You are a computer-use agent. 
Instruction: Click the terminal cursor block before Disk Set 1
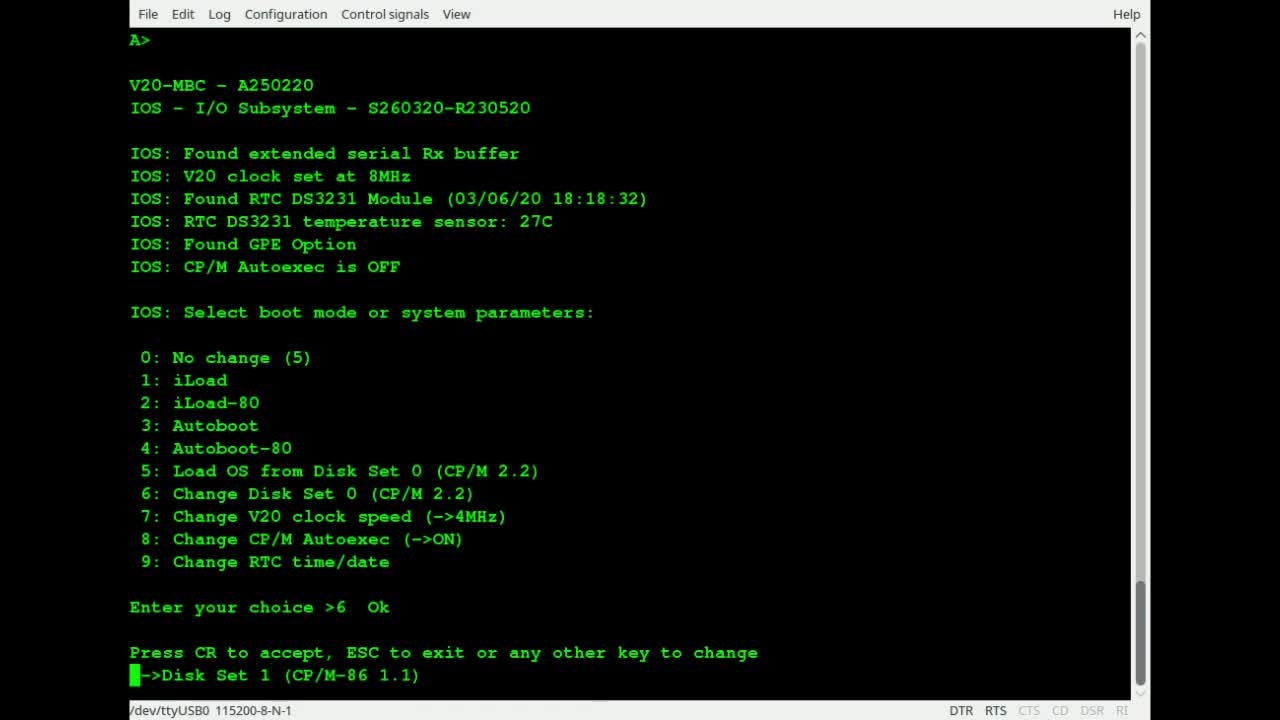[x=135, y=676]
